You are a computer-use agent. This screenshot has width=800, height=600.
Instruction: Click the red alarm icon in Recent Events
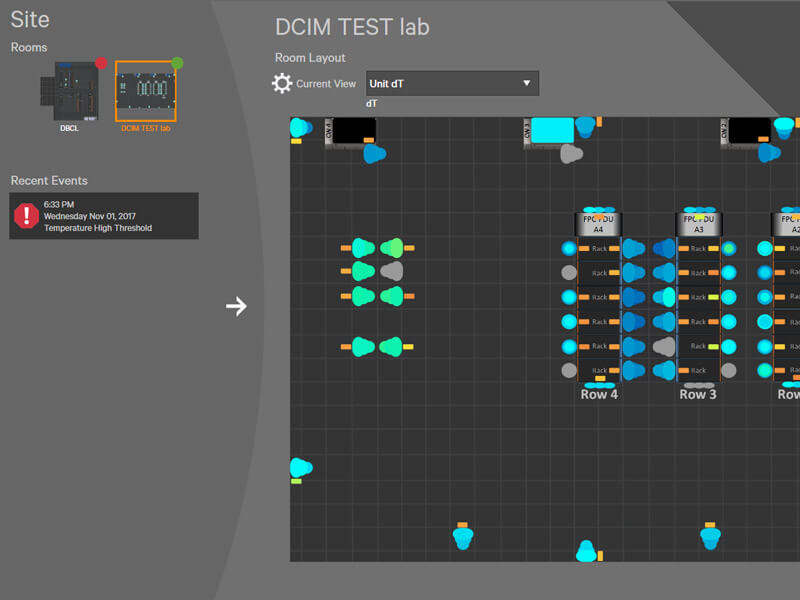tap(26, 215)
